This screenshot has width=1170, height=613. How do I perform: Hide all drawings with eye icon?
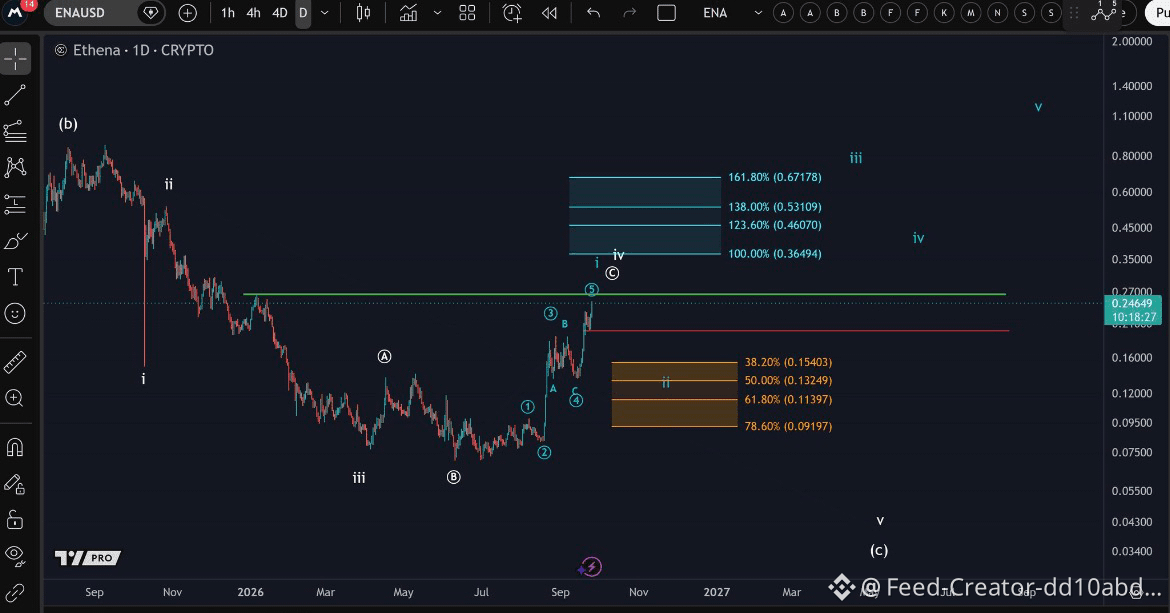15,555
